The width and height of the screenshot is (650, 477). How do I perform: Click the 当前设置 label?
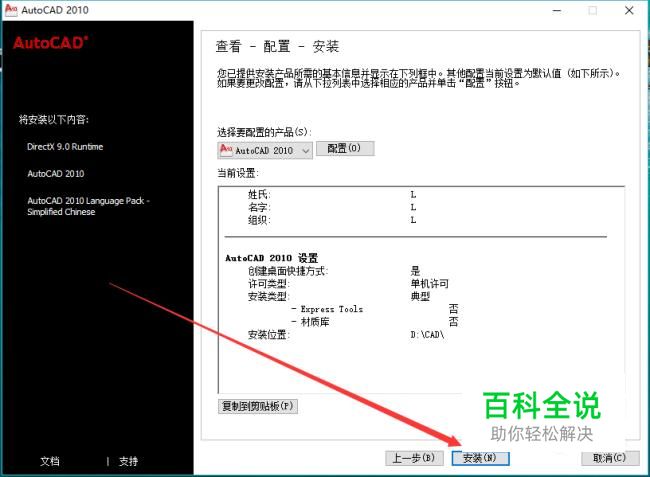(238, 173)
